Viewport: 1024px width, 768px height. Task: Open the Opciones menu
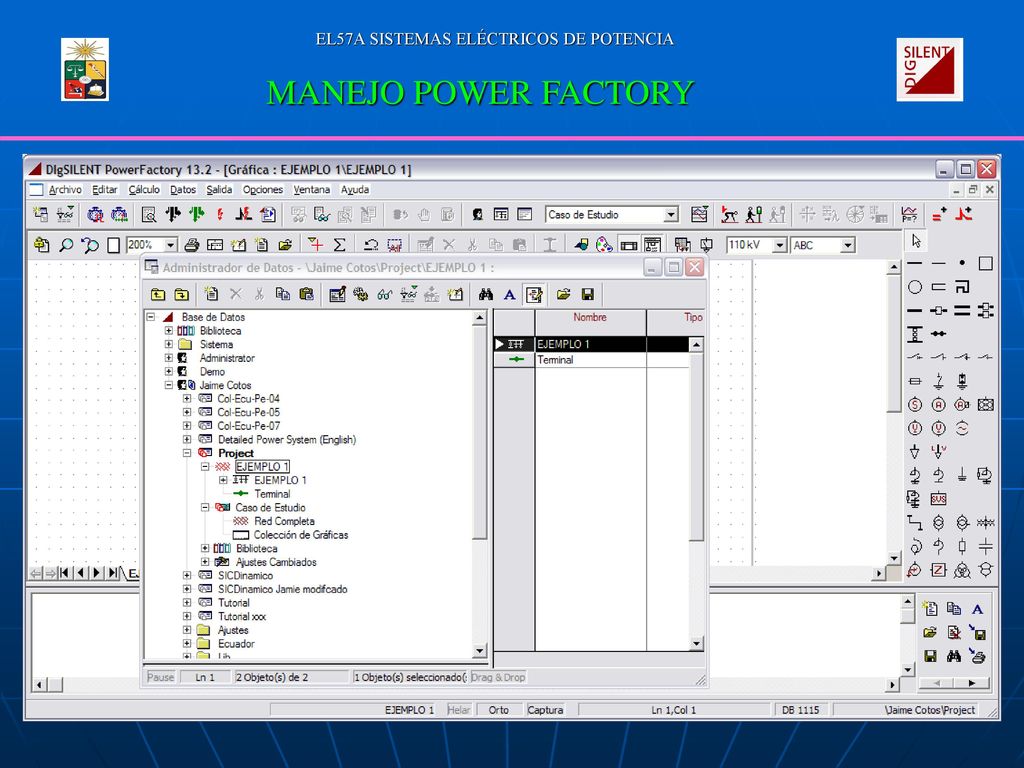(x=263, y=189)
